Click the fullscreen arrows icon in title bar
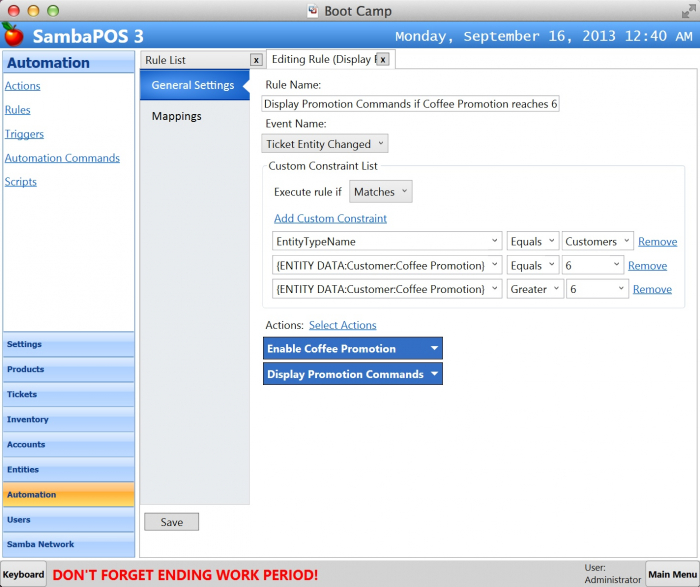 pyautogui.click(x=688, y=11)
